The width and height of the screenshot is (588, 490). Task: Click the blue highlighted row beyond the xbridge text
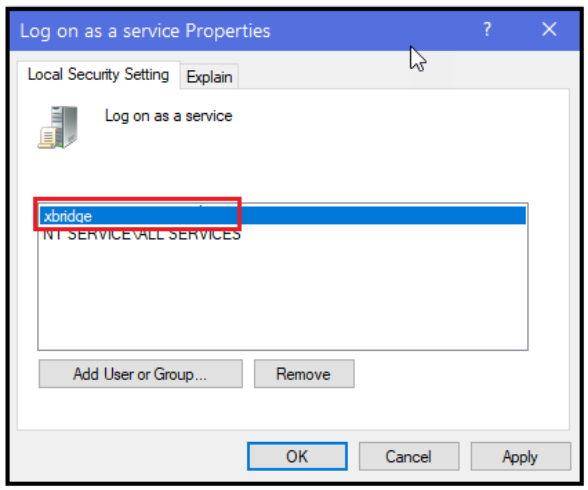click(382, 216)
